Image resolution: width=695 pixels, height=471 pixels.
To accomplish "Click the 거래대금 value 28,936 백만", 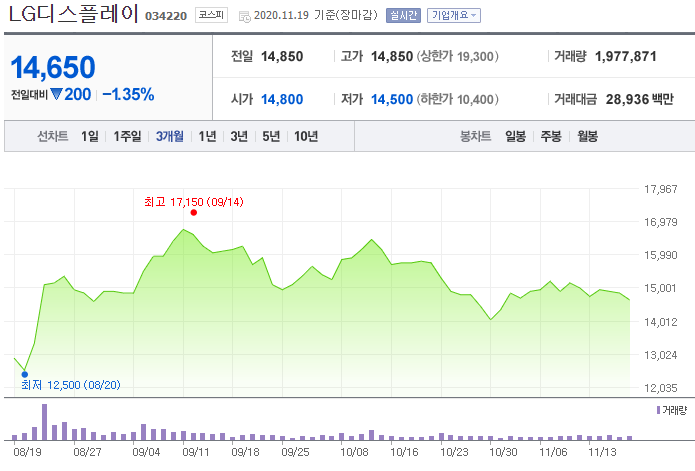I will 640,99.
